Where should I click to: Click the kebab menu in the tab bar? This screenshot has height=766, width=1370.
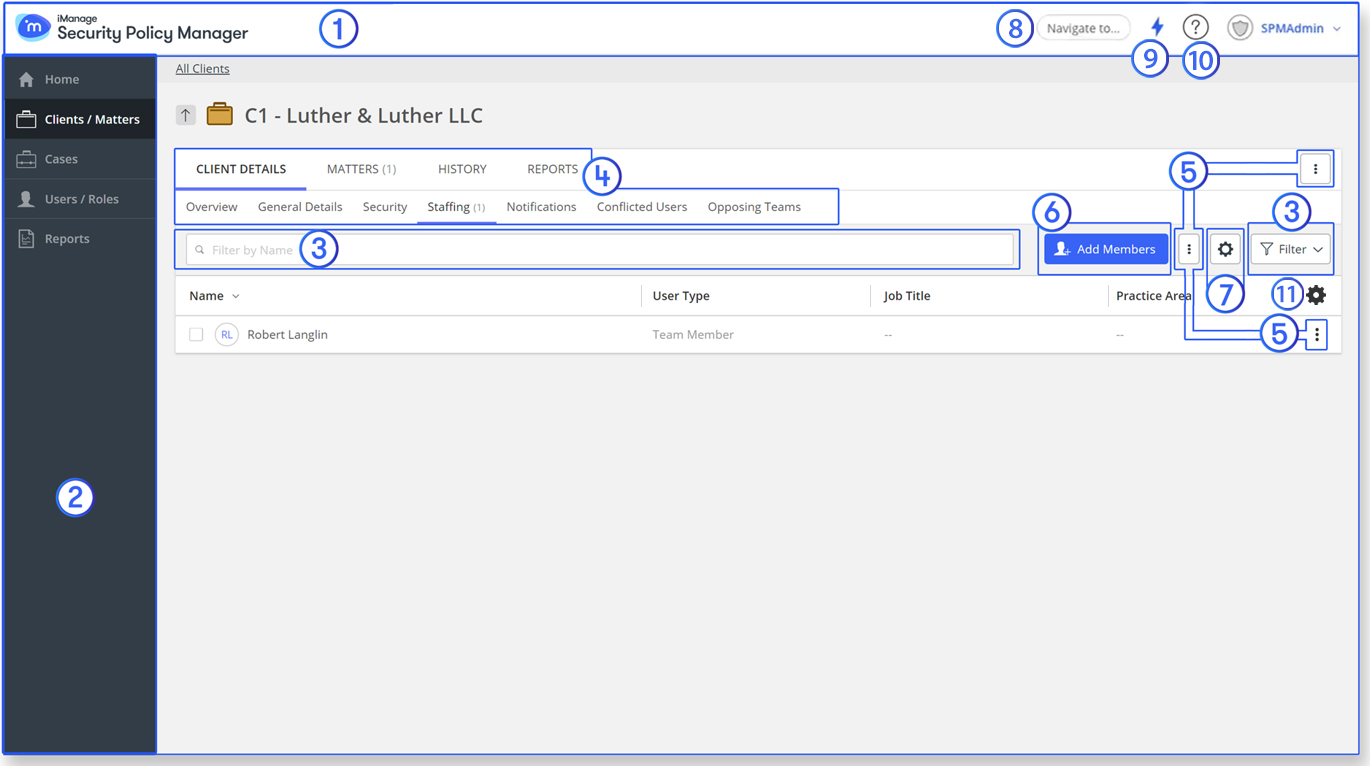pos(1315,169)
